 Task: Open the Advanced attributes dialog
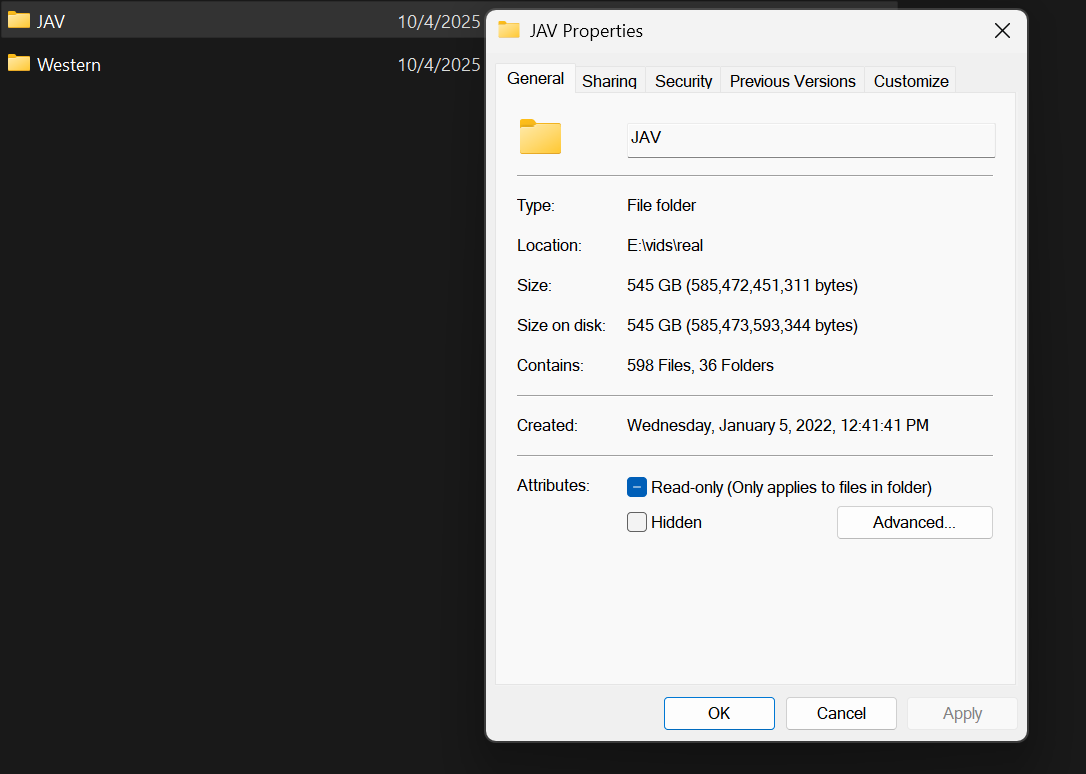click(x=914, y=523)
